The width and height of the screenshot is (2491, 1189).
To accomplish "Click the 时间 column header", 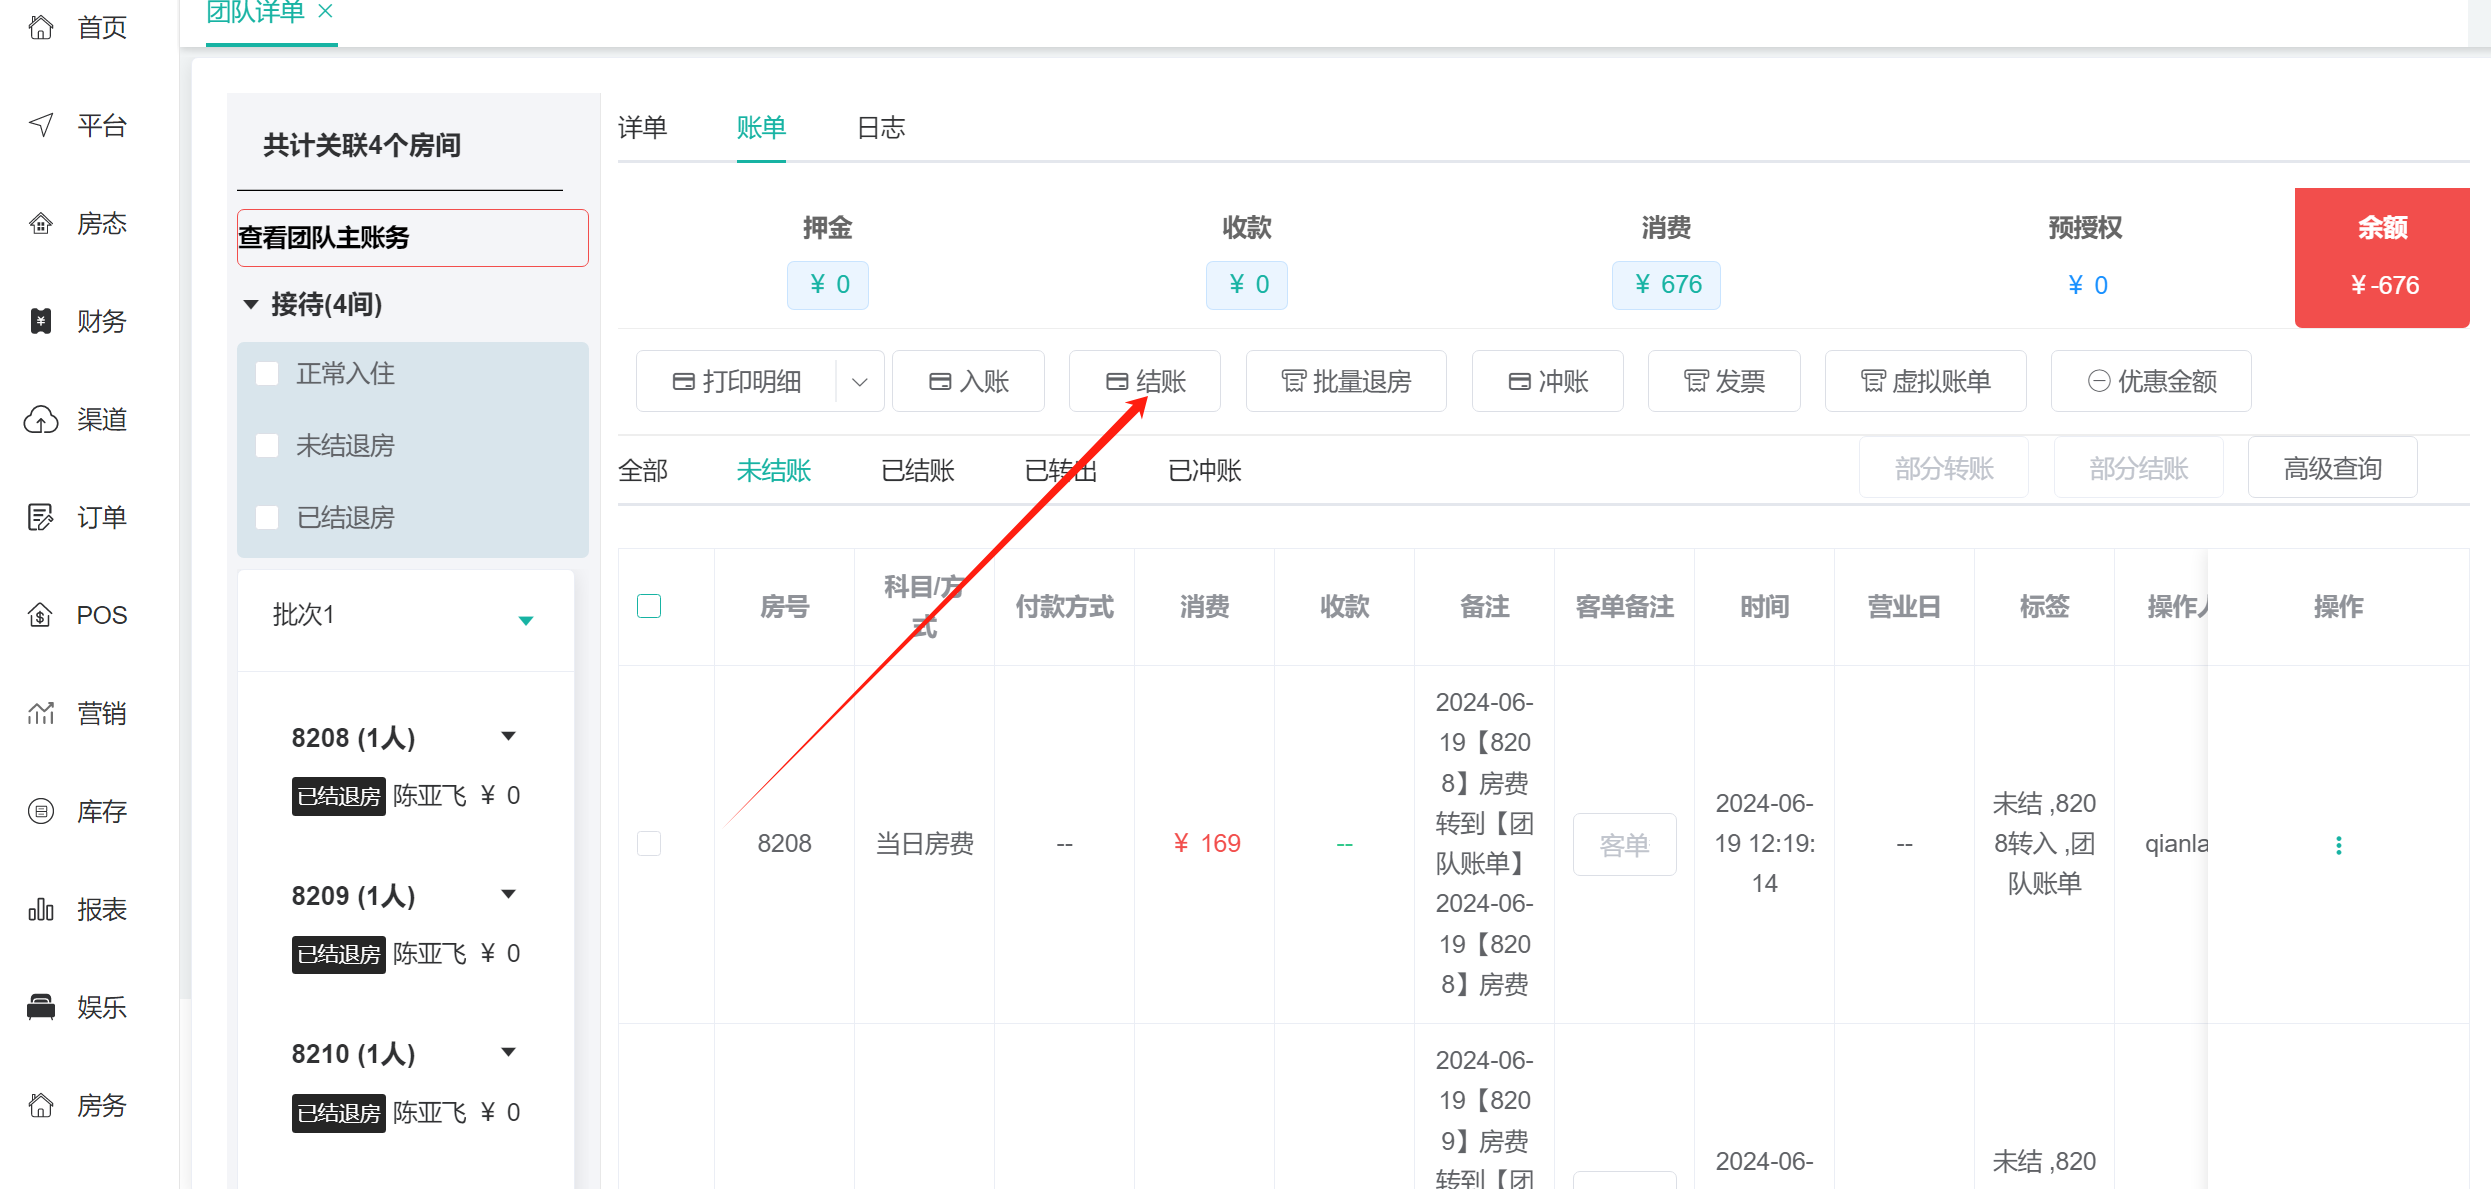I will pos(1764,607).
